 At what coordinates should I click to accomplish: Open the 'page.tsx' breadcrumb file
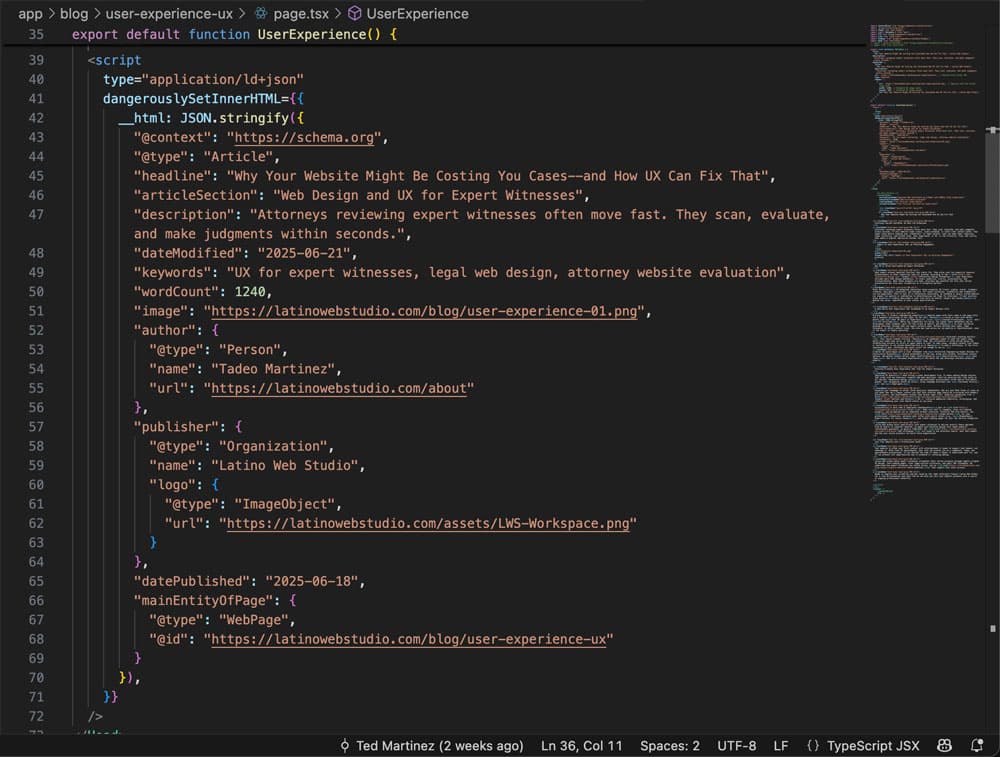click(301, 13)
